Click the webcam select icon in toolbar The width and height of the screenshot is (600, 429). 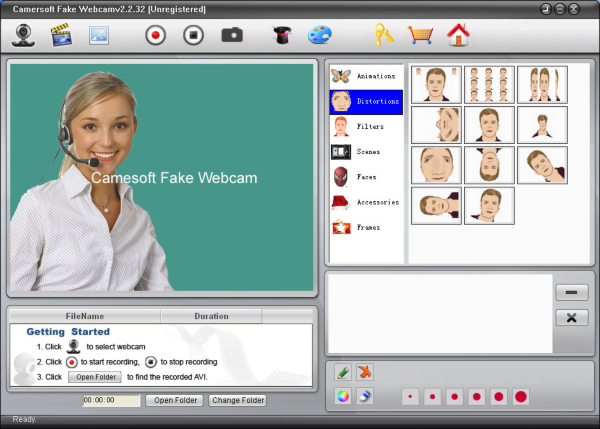pos(24,35)
